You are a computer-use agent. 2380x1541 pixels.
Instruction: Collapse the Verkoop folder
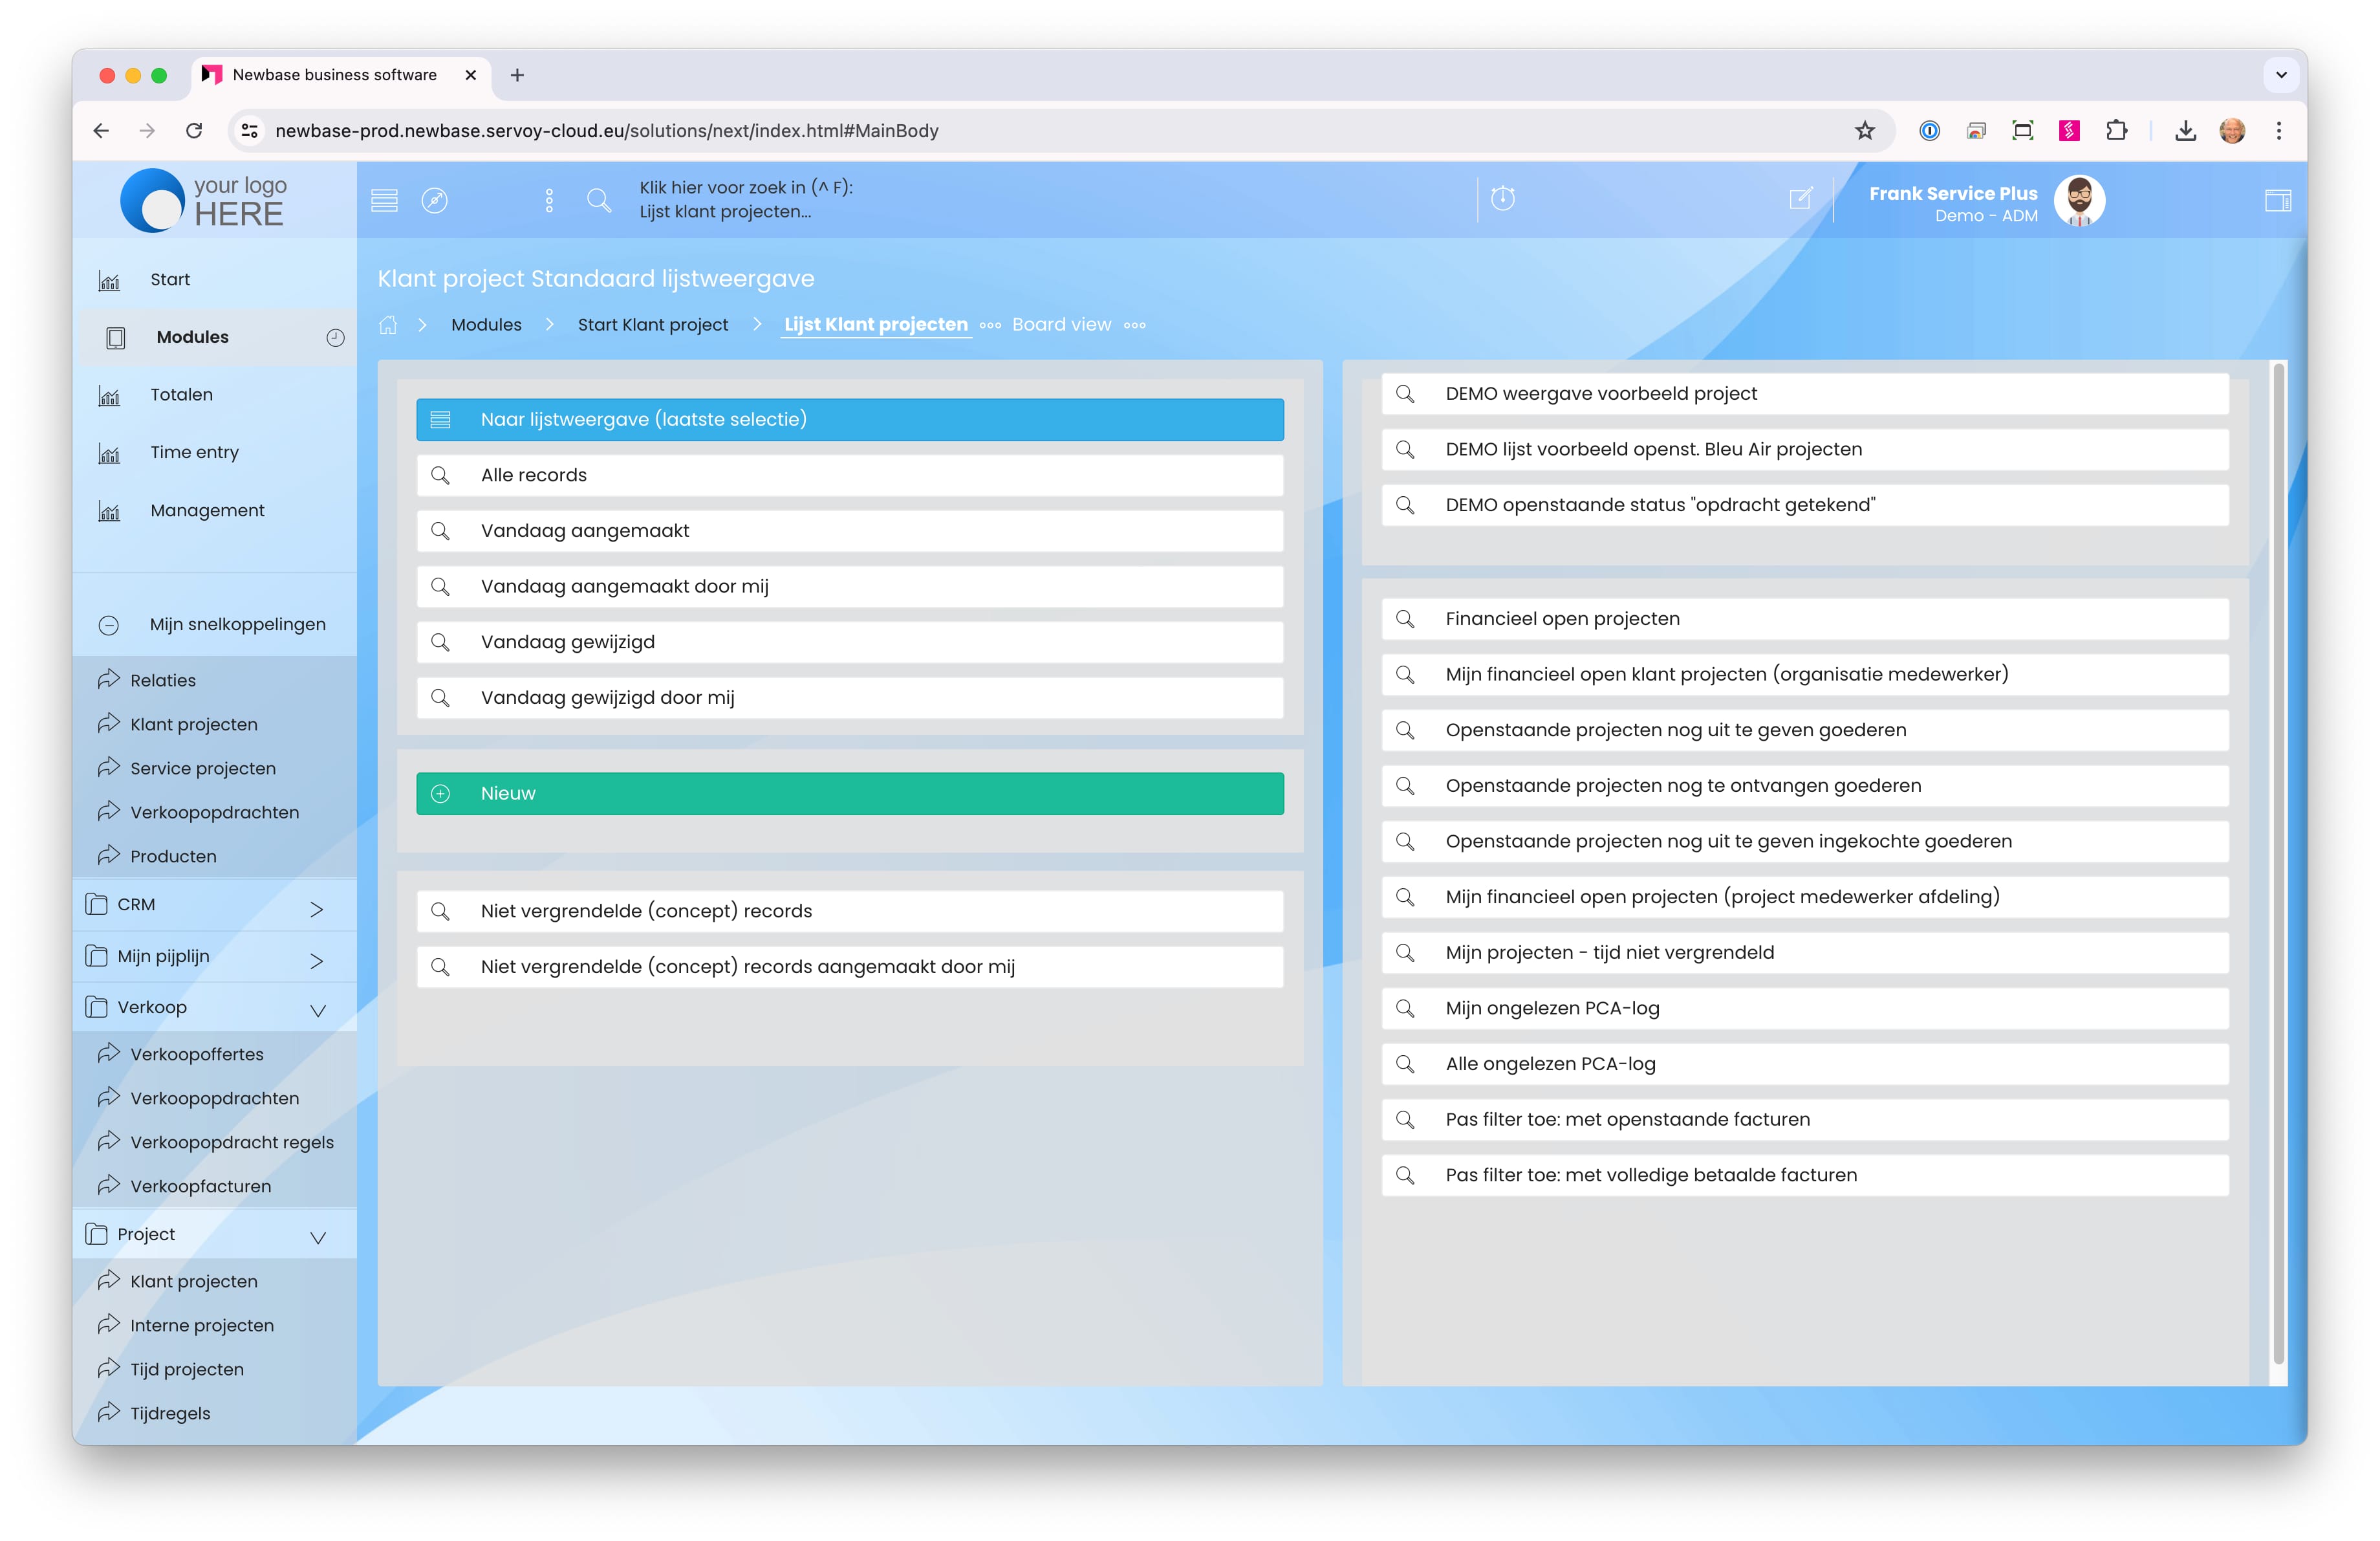(x=318, y=1011)
